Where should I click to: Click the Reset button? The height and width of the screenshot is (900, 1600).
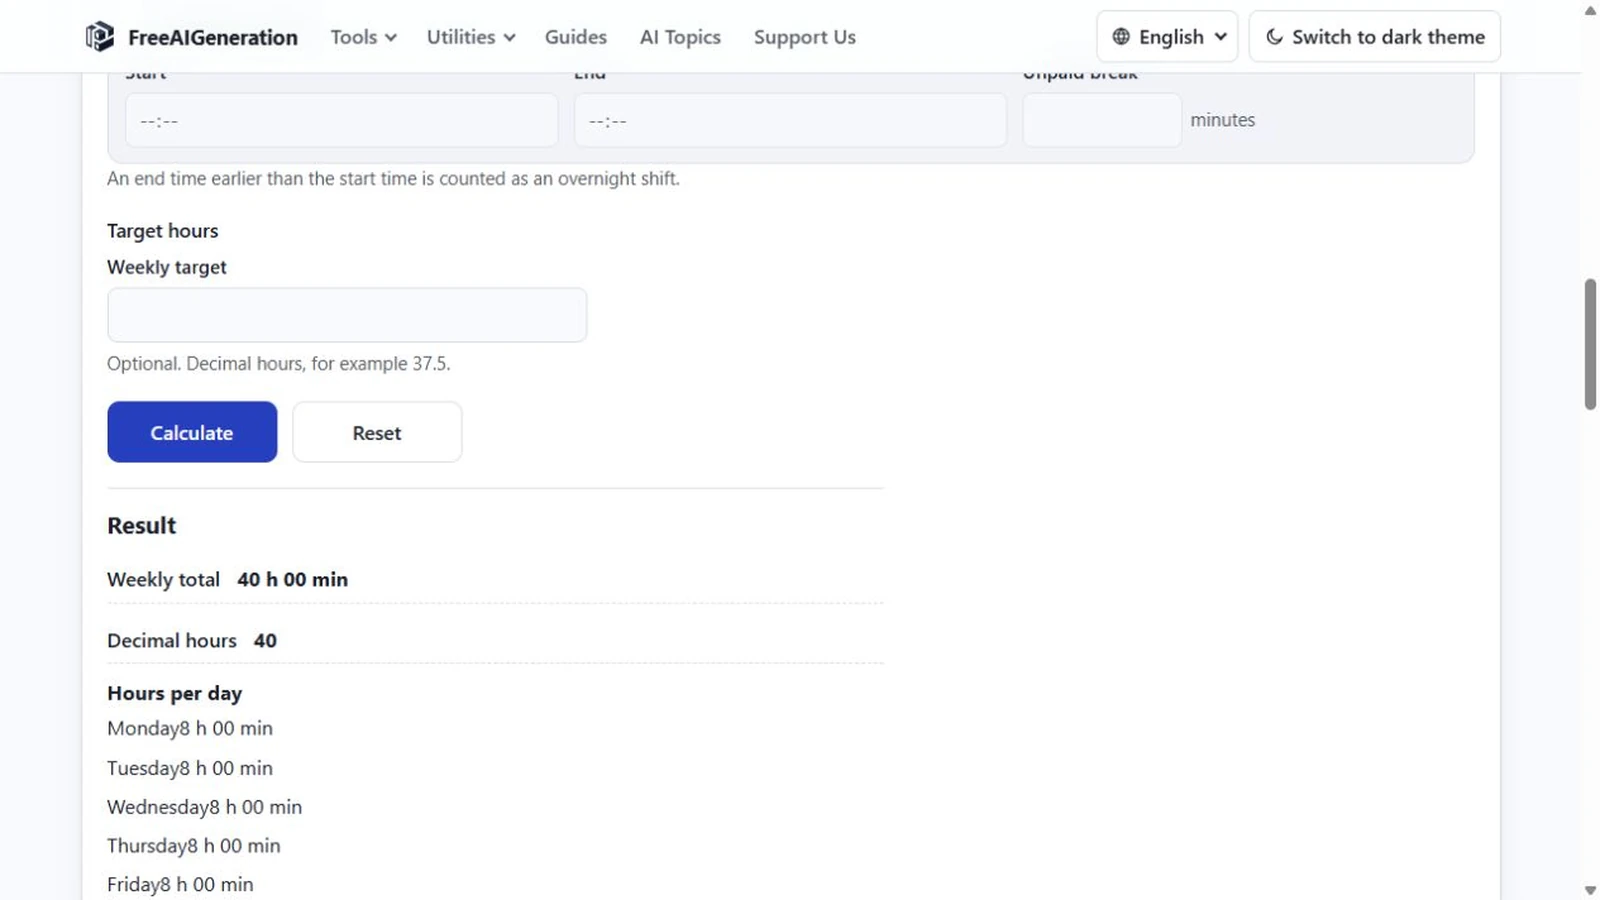(377, 432)
